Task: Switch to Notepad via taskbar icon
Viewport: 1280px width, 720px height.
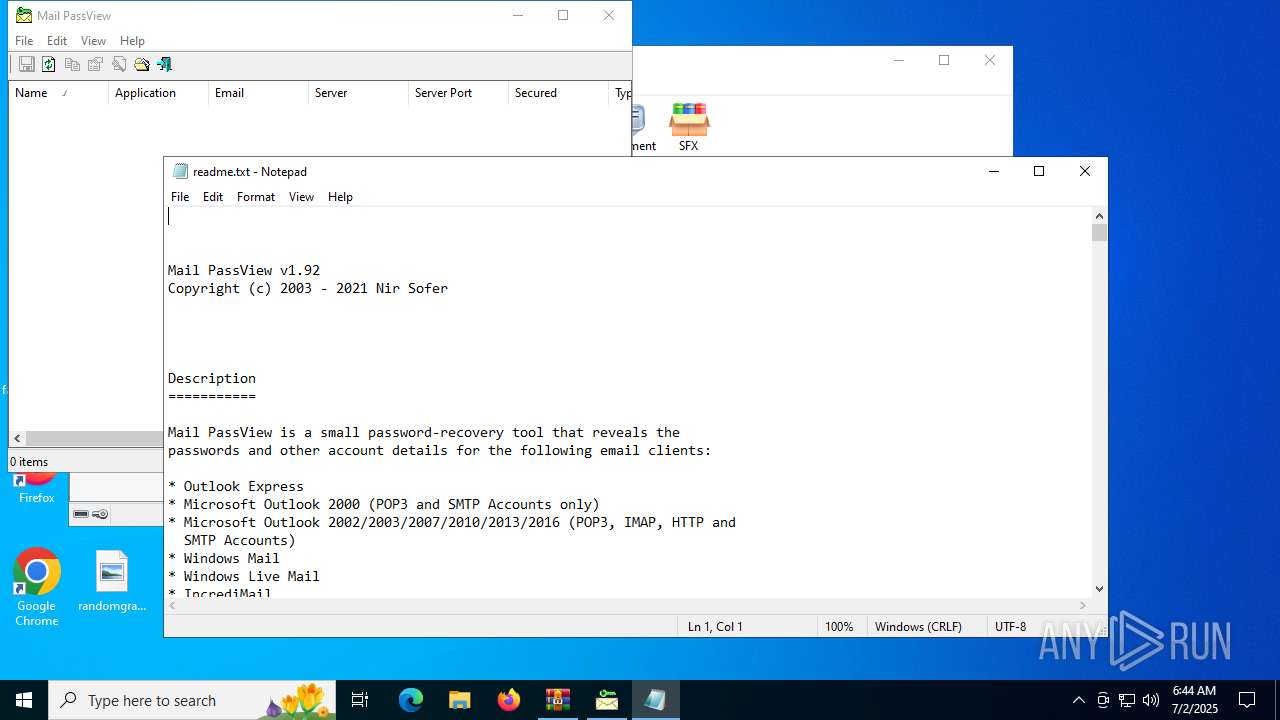Action: click(x=656, y=700)
